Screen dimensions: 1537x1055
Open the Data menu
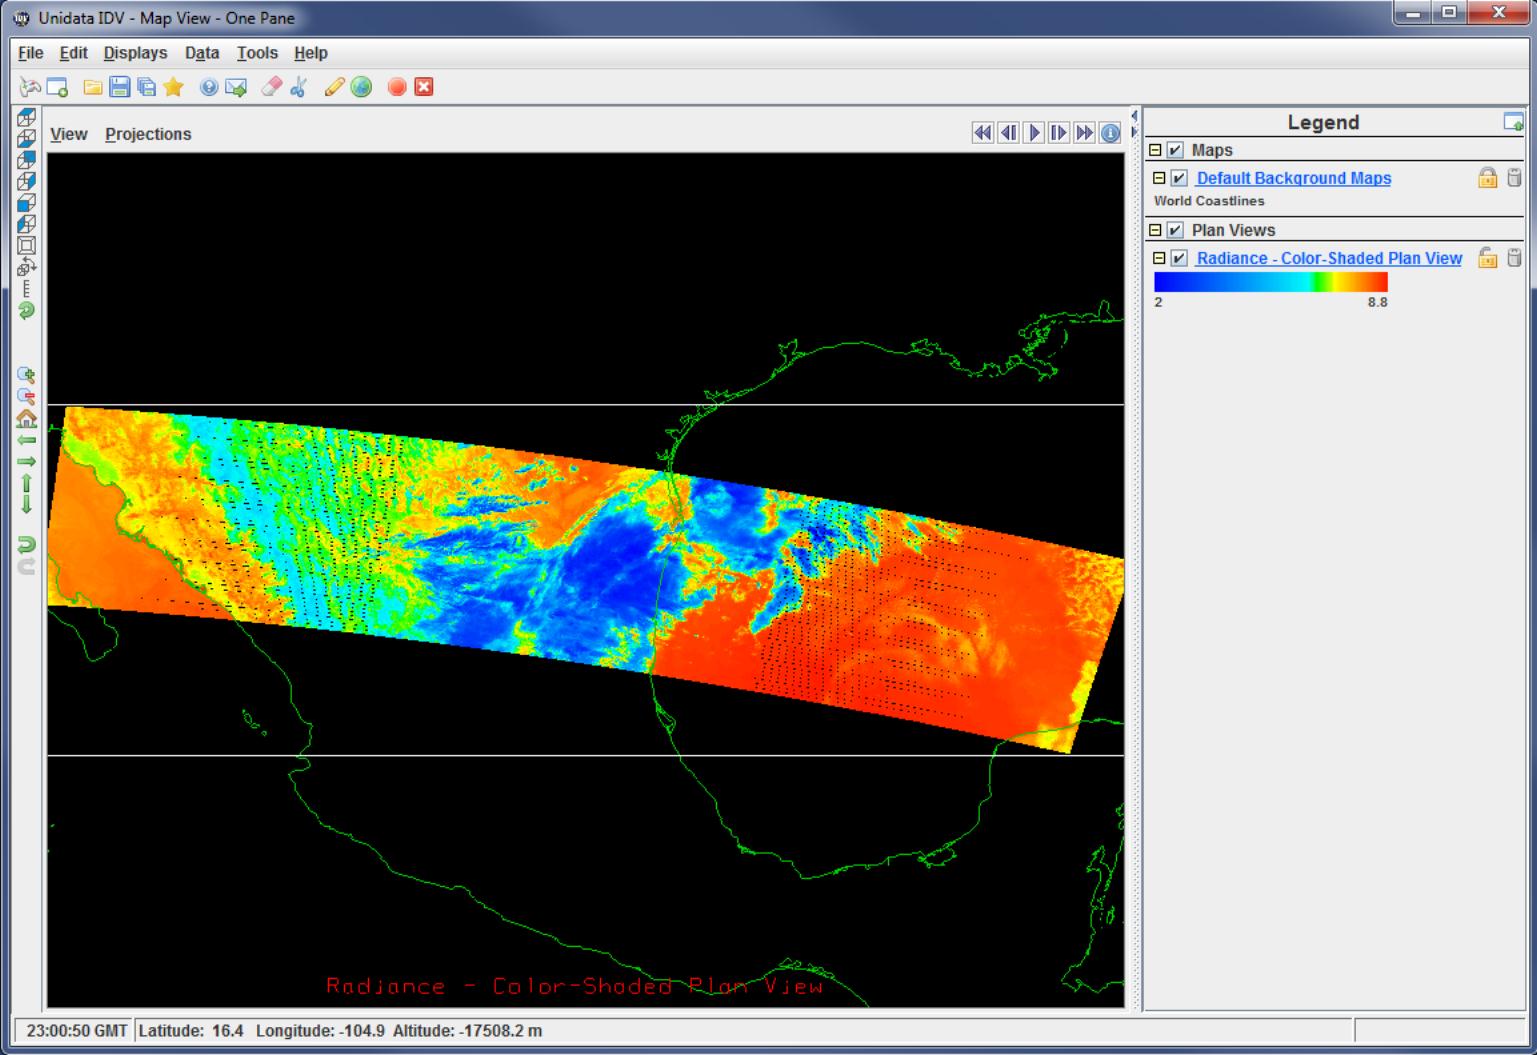pyautogui.click(x=202, y=53)
